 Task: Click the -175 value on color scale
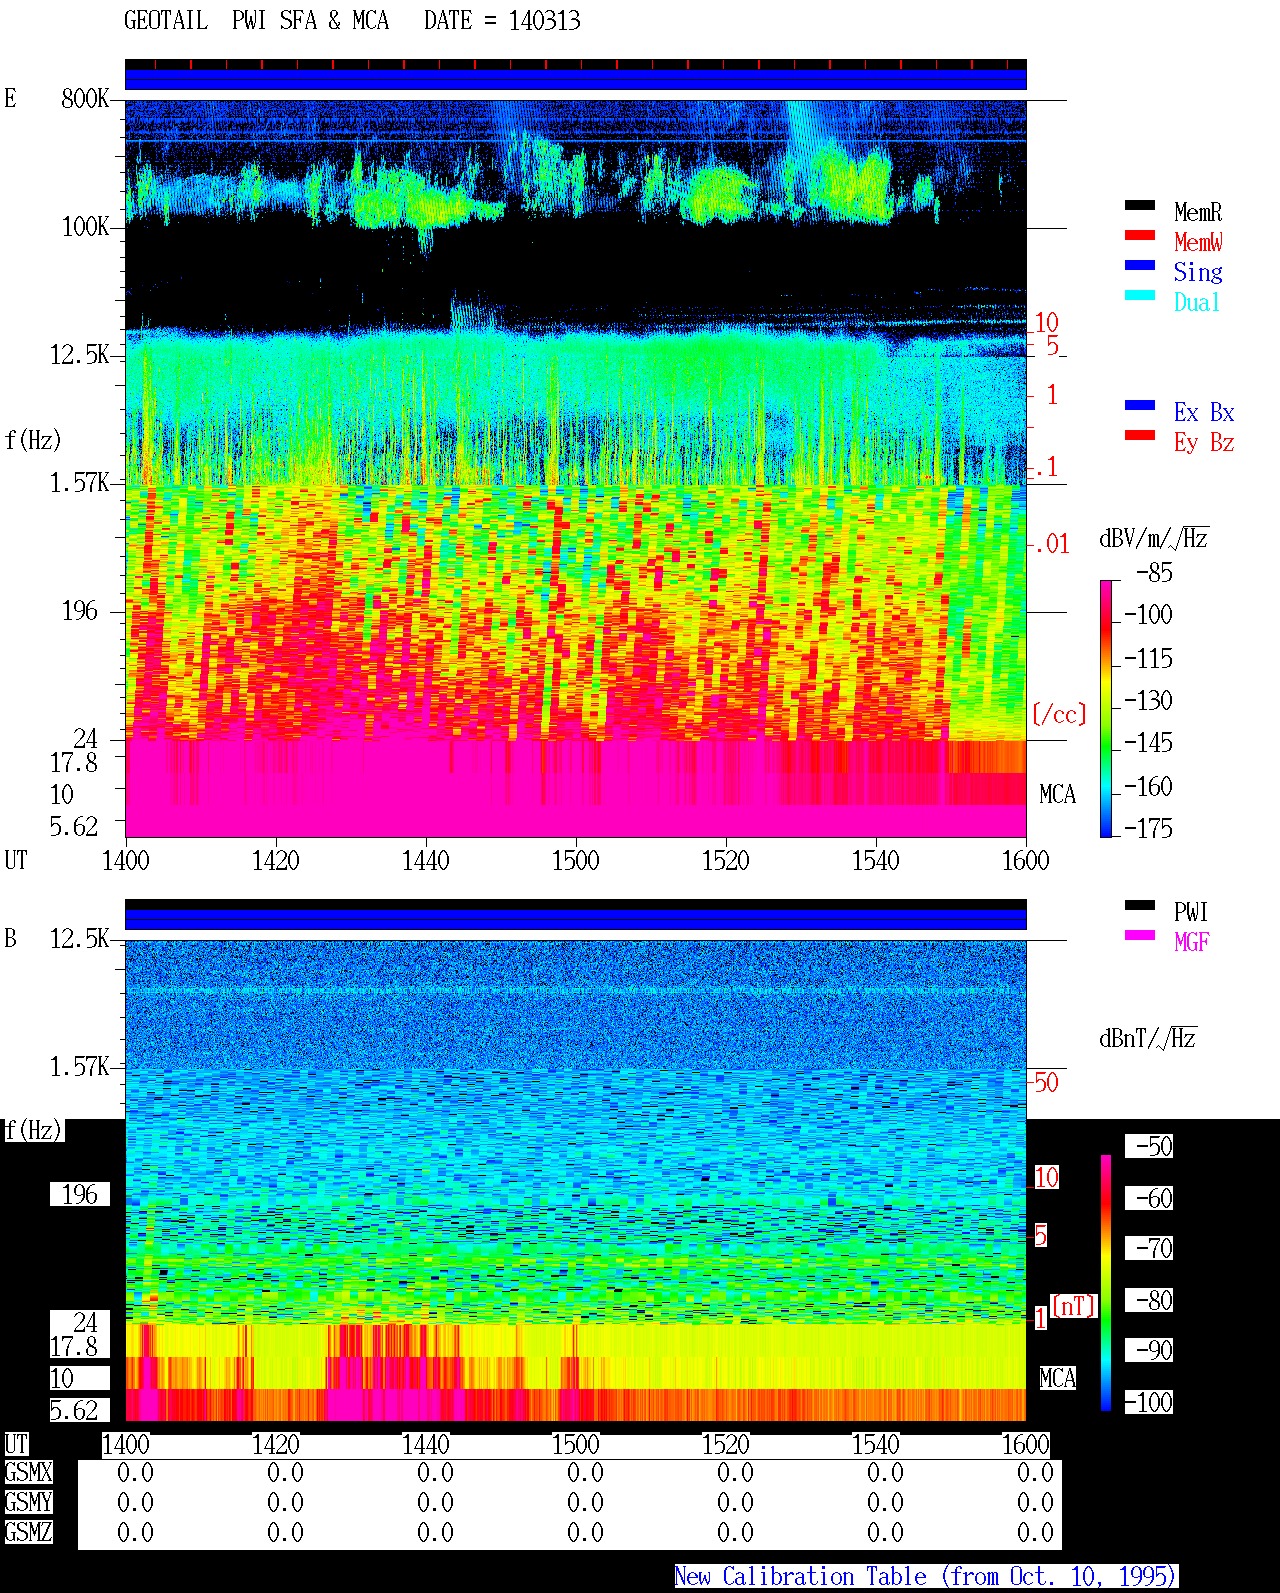pyautogui.click(x=1148, y=828)
